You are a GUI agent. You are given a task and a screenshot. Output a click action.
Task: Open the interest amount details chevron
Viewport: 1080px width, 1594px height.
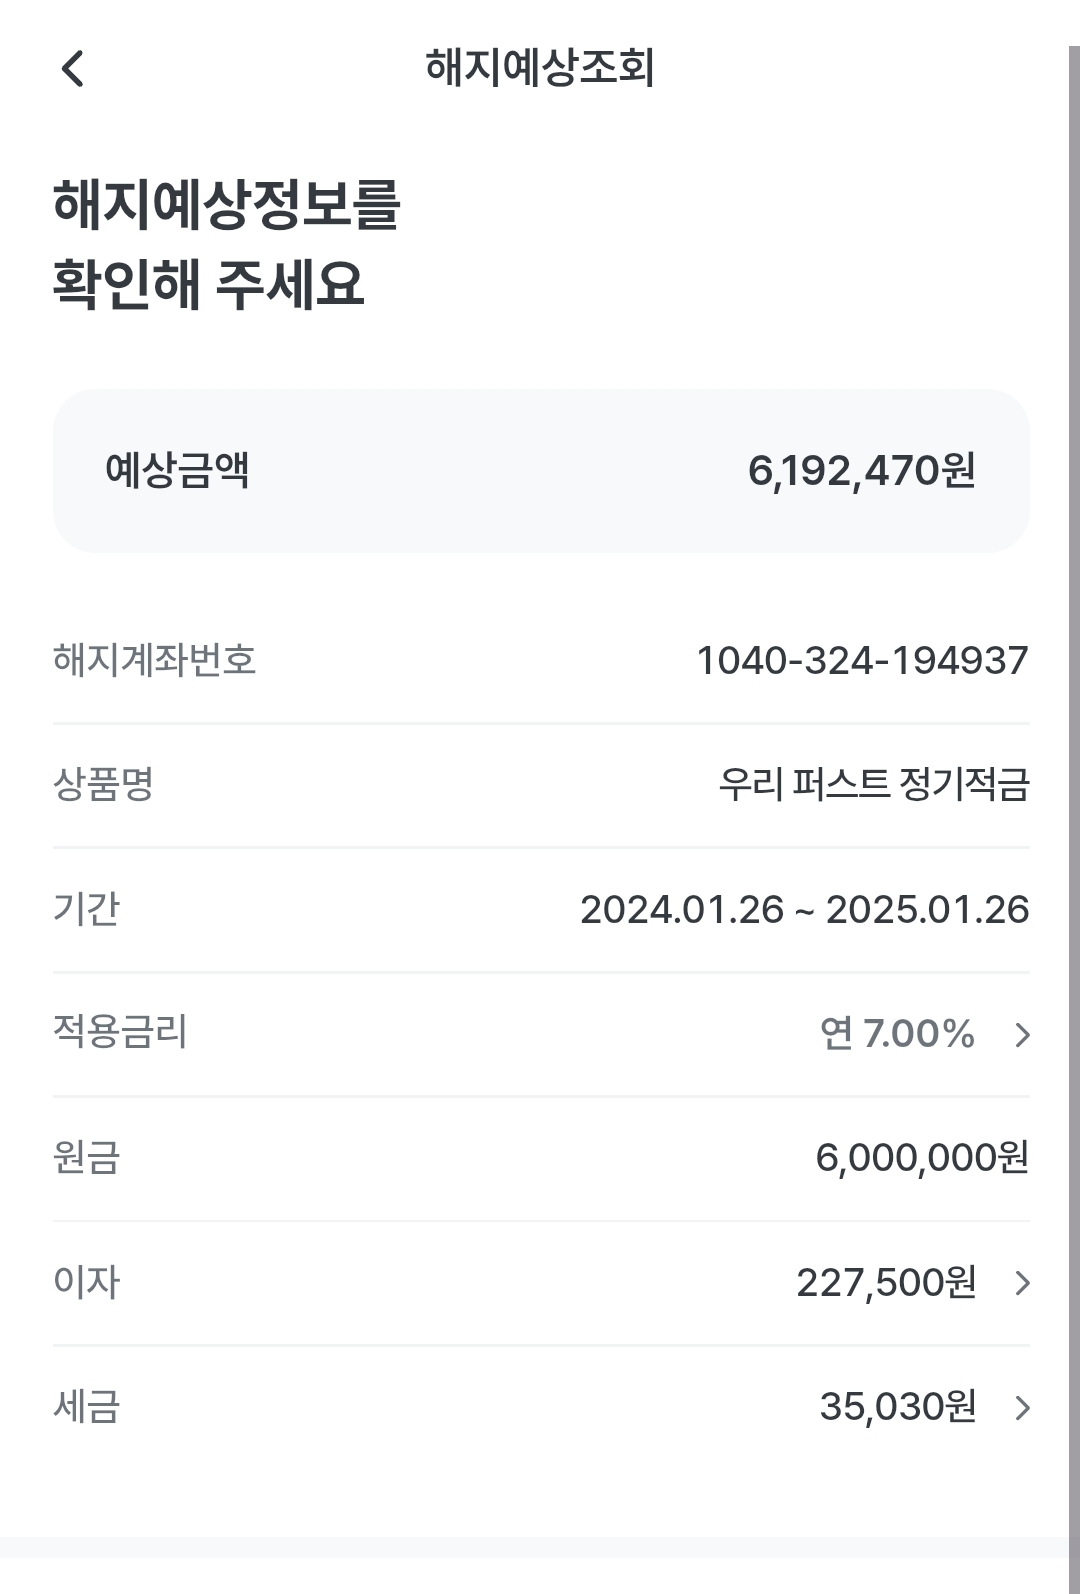tap(1022, 1283)
